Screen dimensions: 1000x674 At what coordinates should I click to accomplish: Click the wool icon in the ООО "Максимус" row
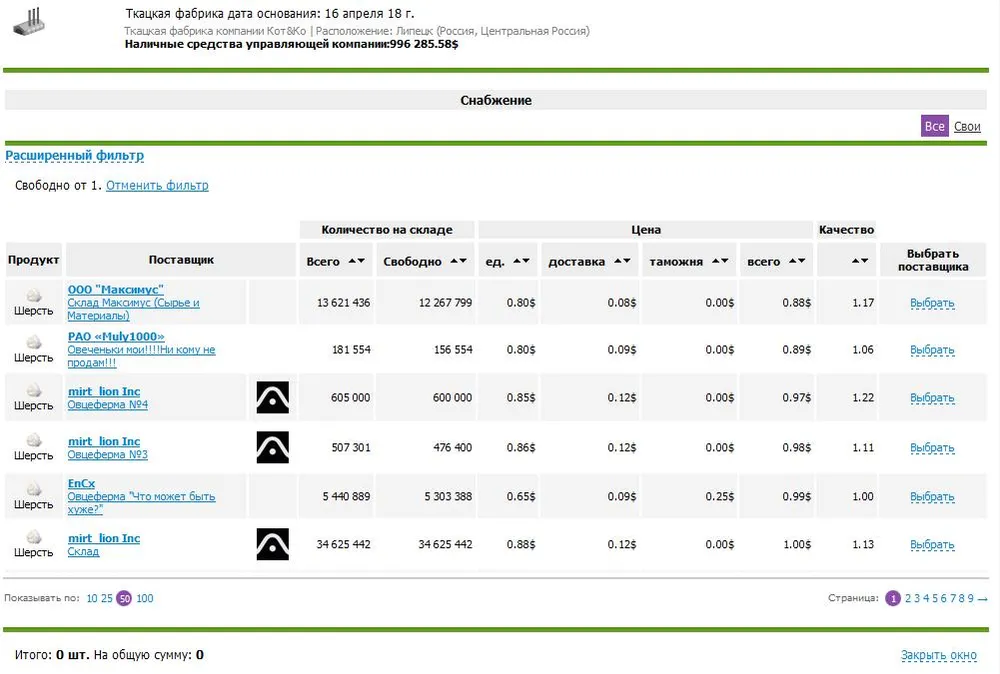pyautogui.click(x=33, y=295)
